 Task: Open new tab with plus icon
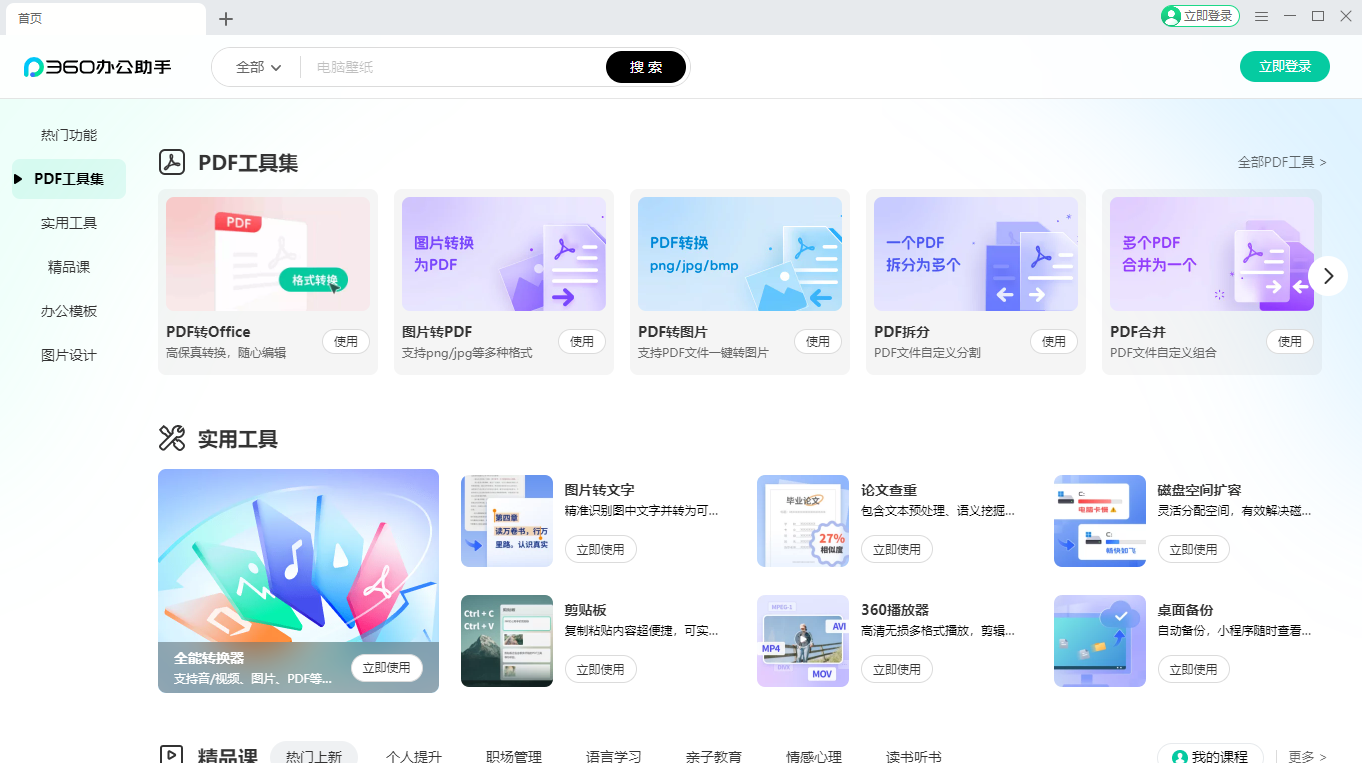(x=226, y=18)
